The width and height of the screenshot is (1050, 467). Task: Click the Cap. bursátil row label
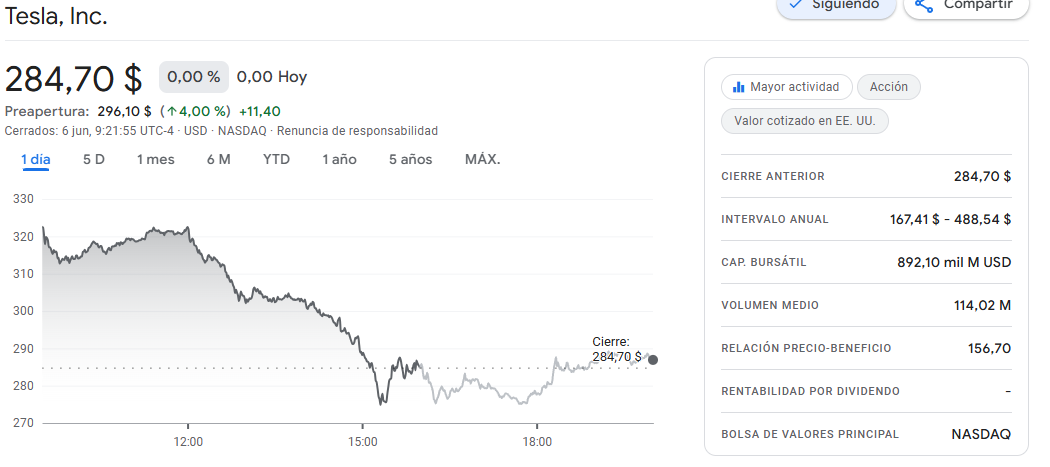[x=764, y=262]
